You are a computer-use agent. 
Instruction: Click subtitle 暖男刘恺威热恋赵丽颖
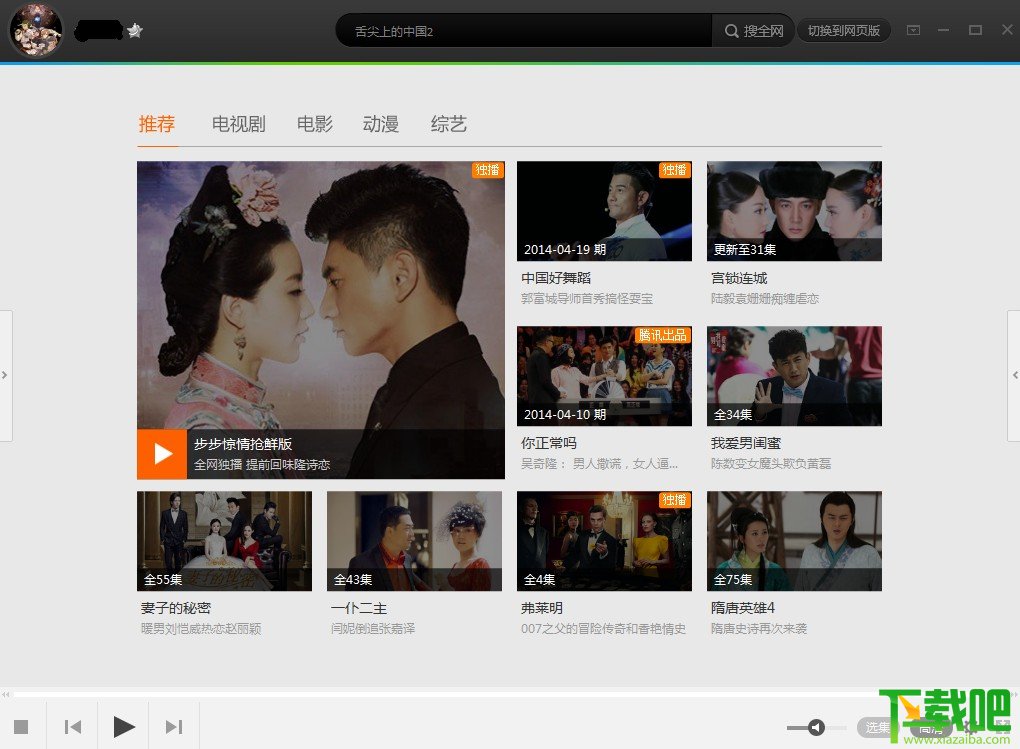tap(201, 629)
